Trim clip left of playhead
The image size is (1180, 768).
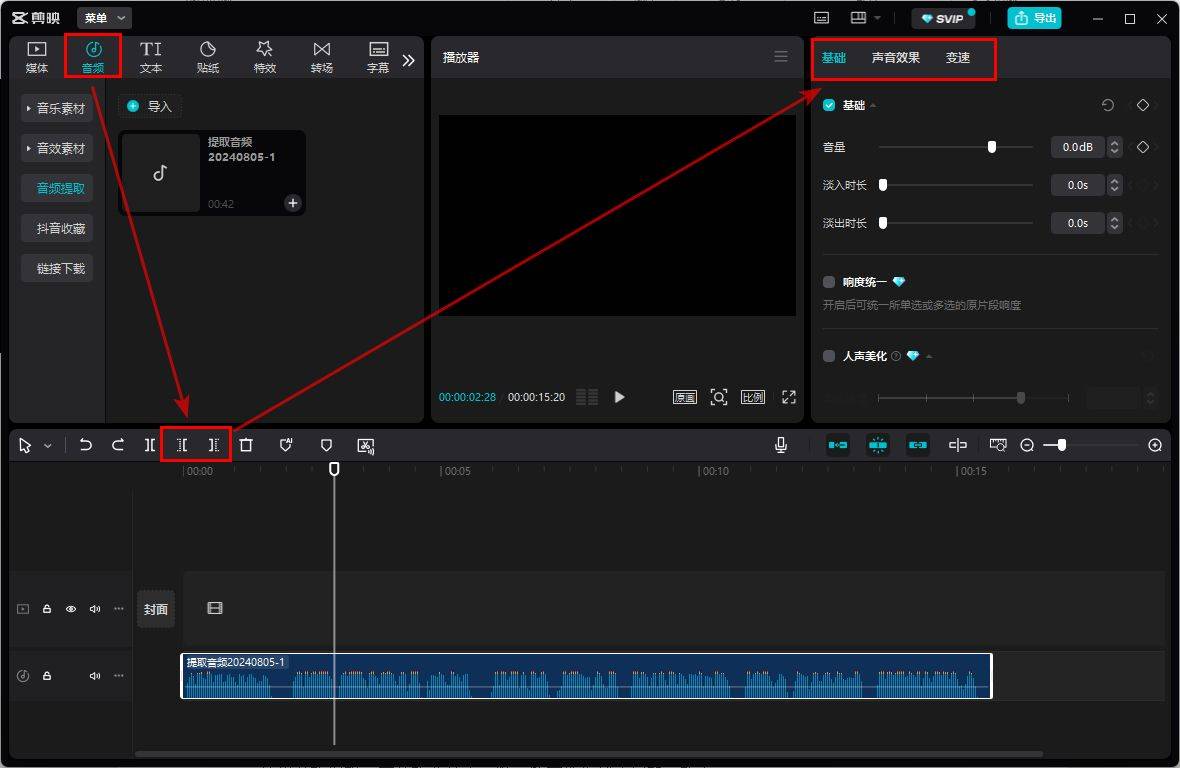click(x=182, y=445)
